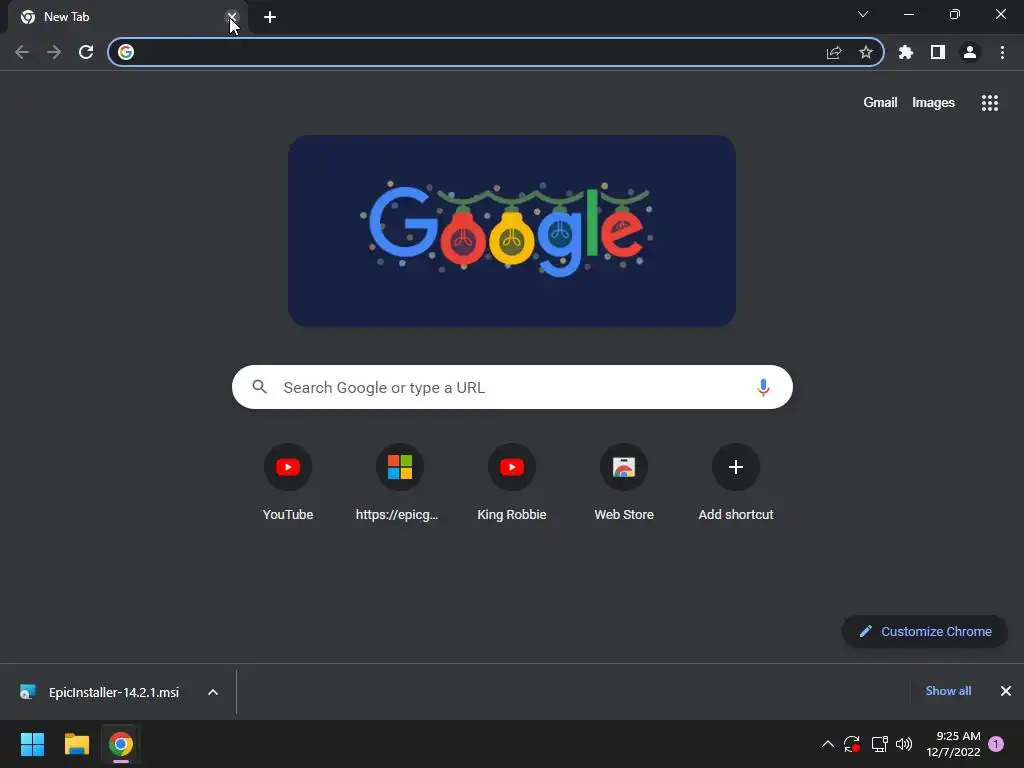This screenshot has height=768, width=1024.
Task: Go back with the back arrow
Action: (22, 52)
